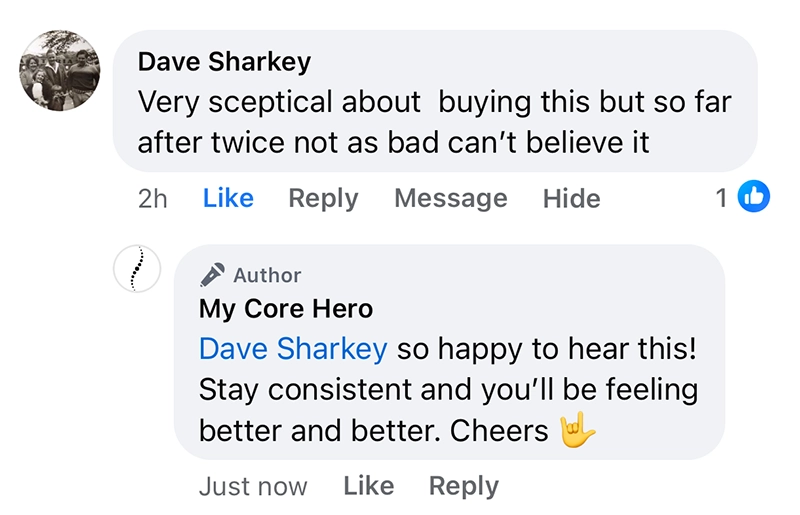The image size is (800, 515).
Task: Like the My Core Hero reply
Action: coord(368,486)
